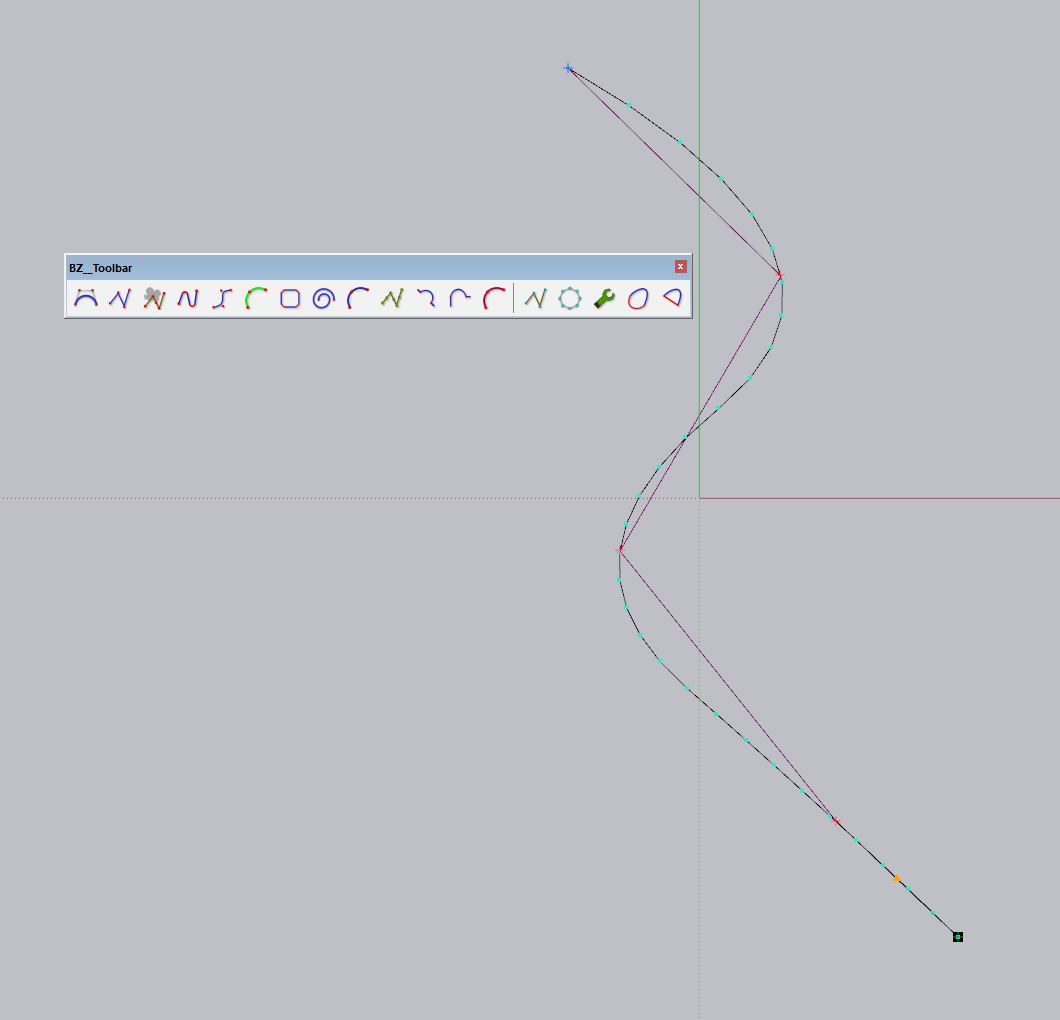This screenshot has width=1060, height=1020.
Task: Select the circle with cyan vertex dots tool
Action: [x=570, y=298]
